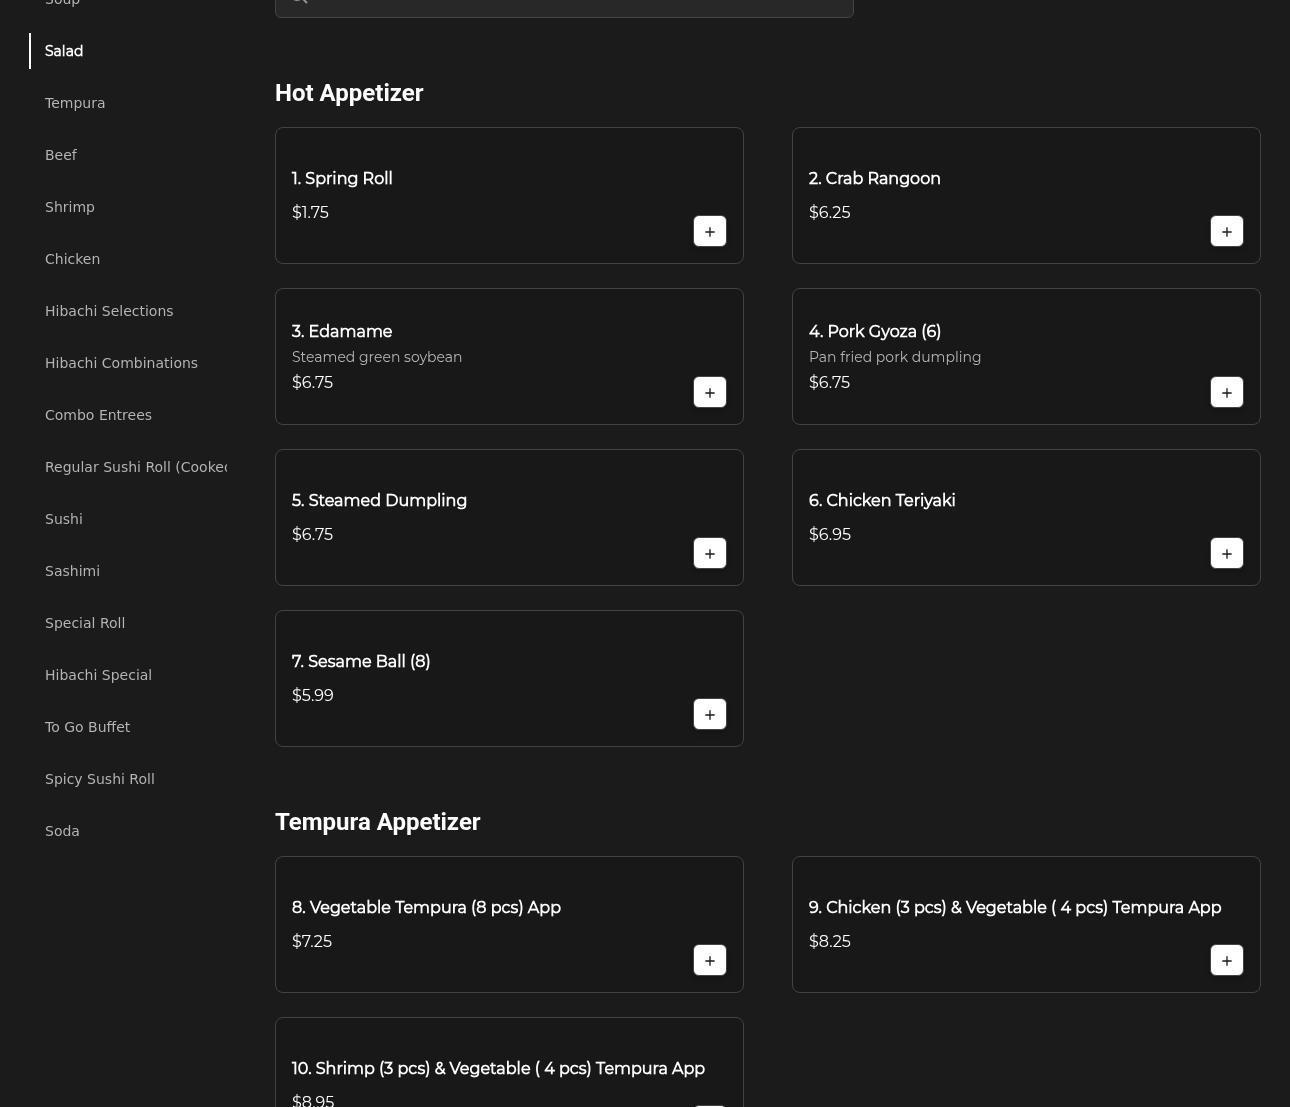1290x1107 pixels.
Task: Open the Soda category
Action: point(62,831)
